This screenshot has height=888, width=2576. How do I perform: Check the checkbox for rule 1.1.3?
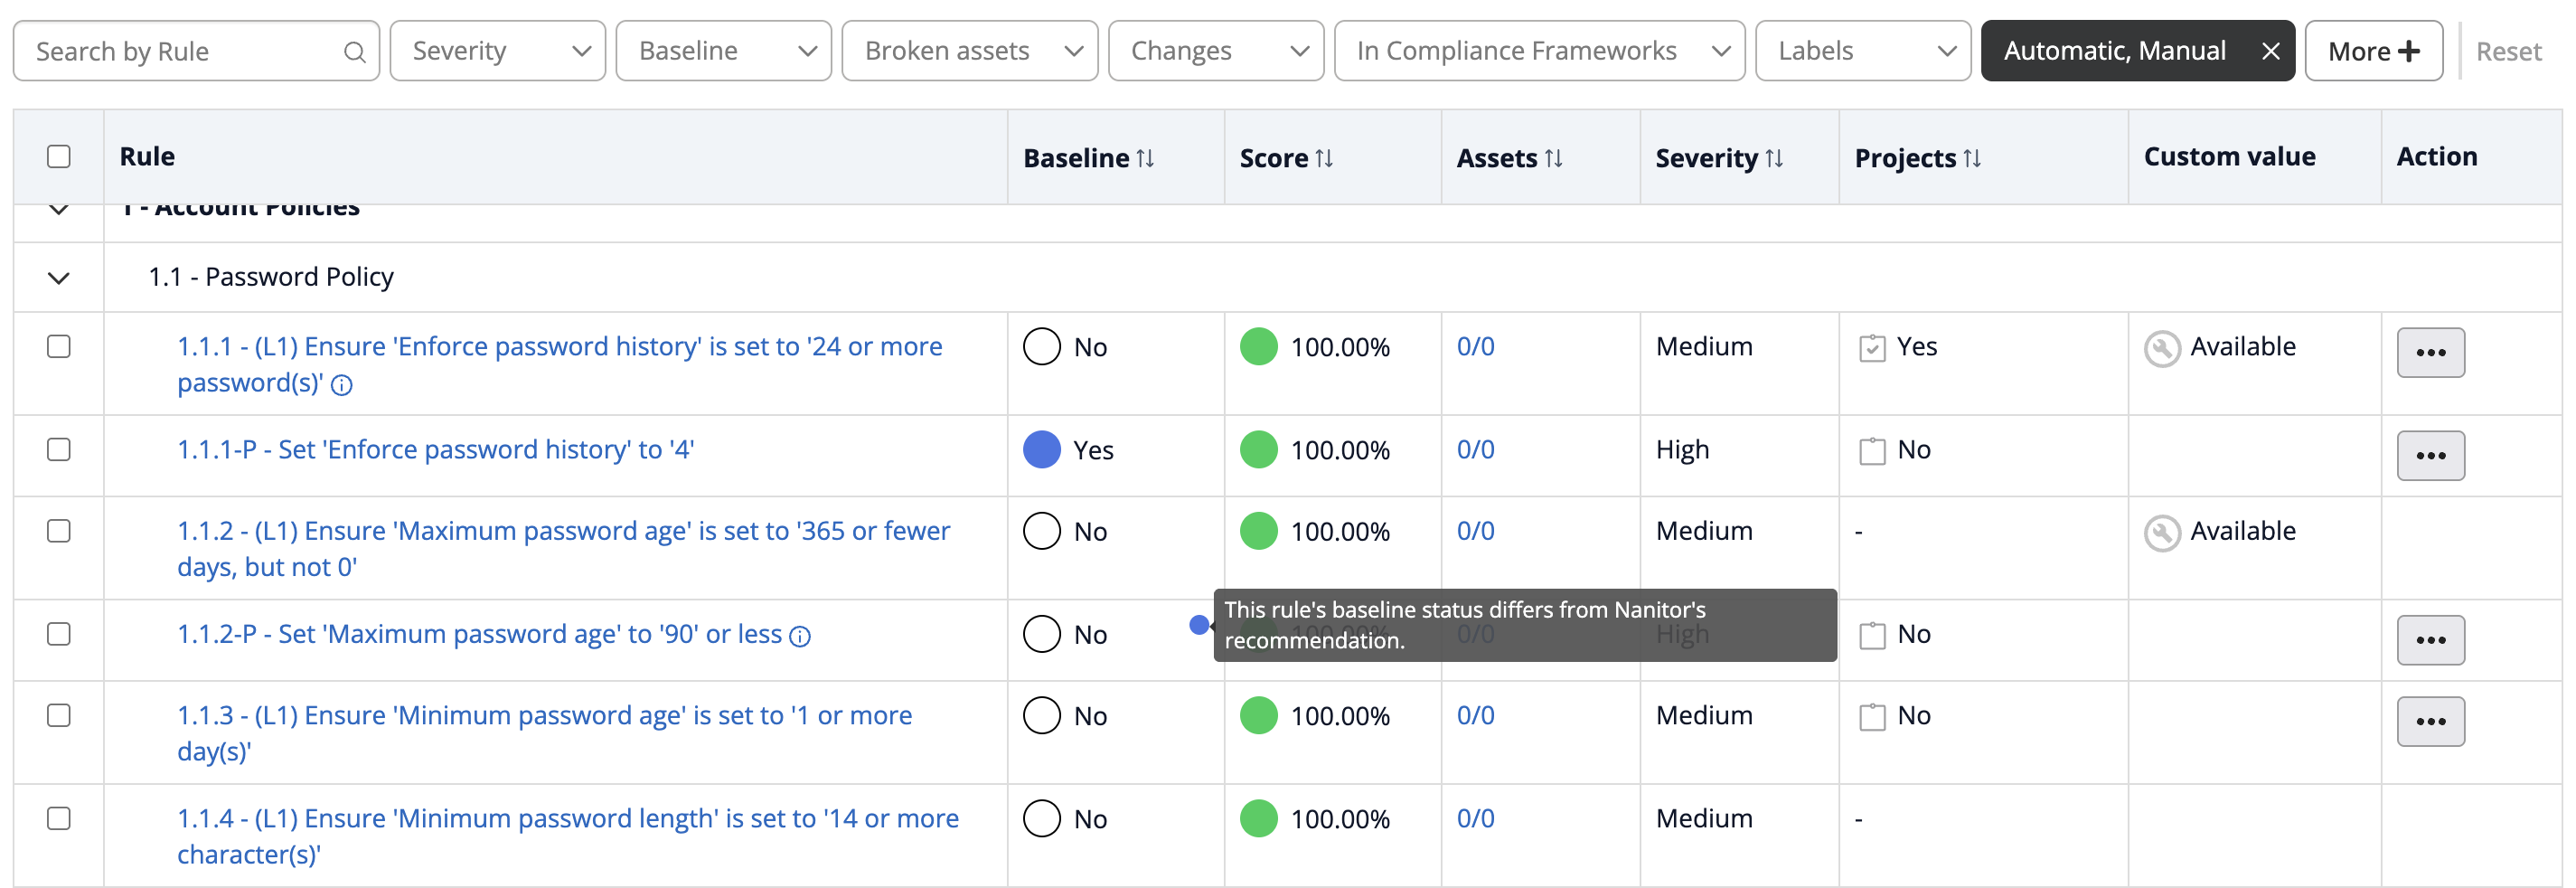[x=59, y=716]
